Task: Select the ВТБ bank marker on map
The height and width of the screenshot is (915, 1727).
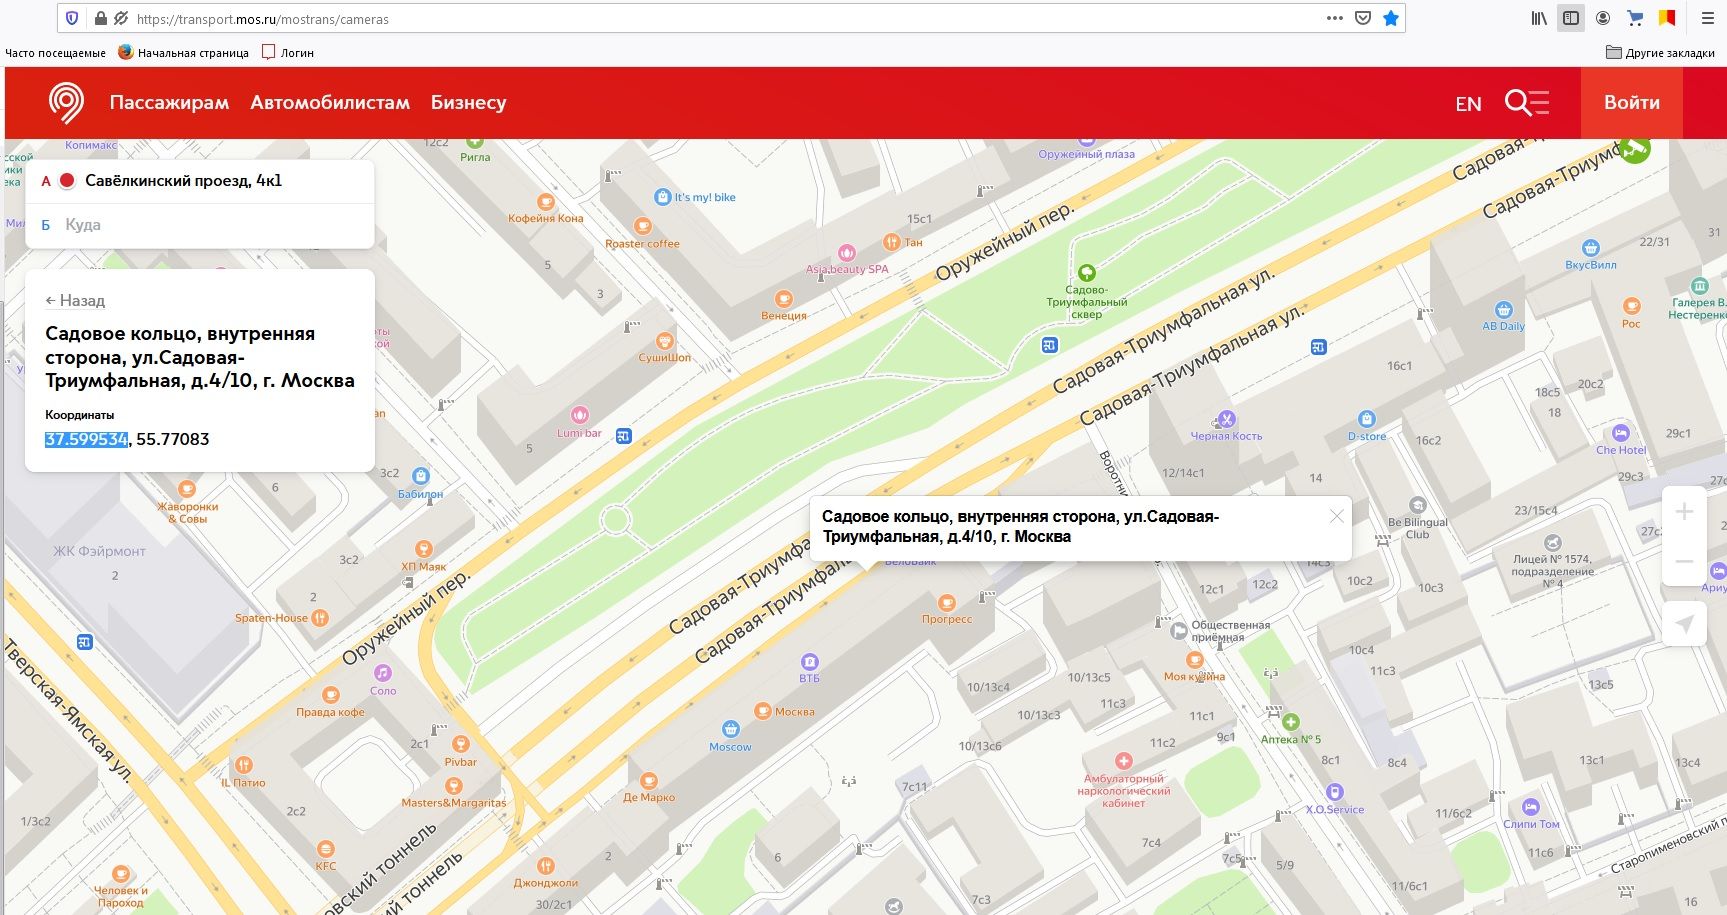Action: tap(809, 662)
